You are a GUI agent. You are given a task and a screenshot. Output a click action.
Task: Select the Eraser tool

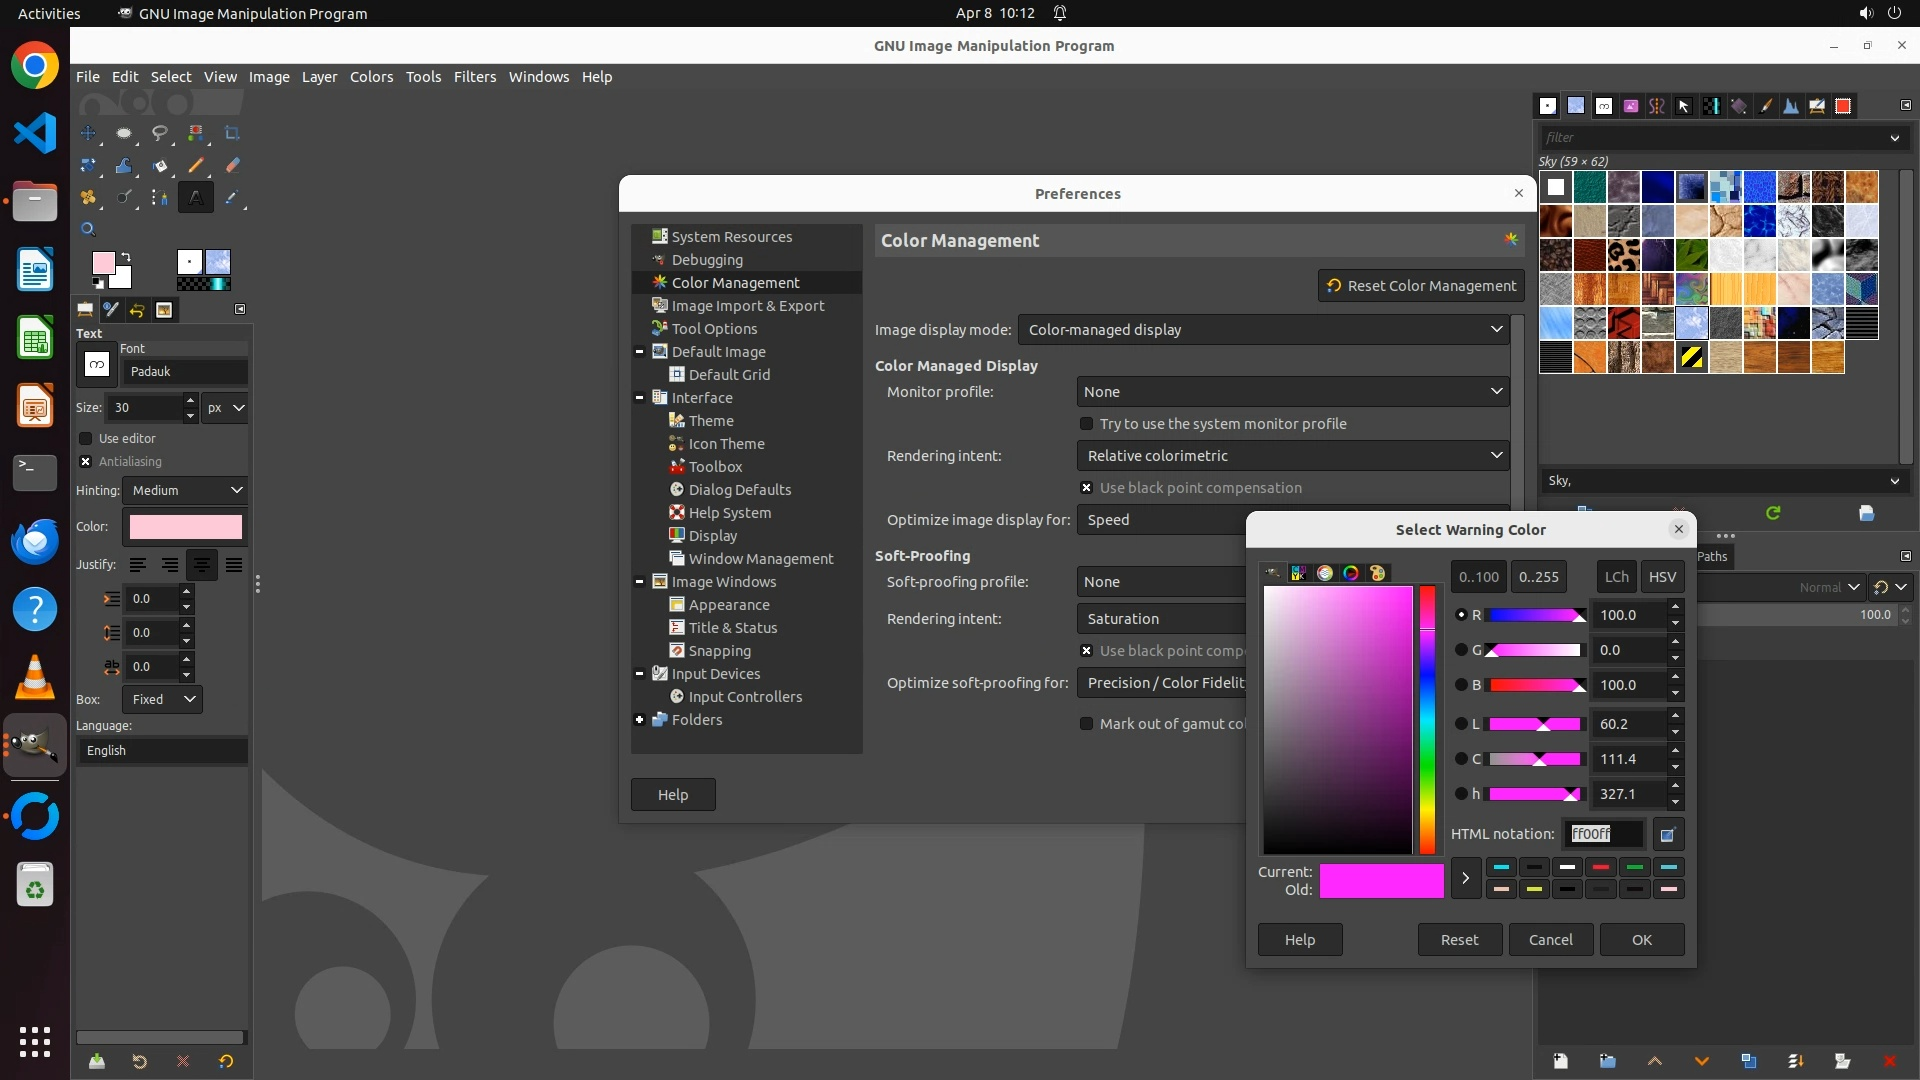point(232,166)
